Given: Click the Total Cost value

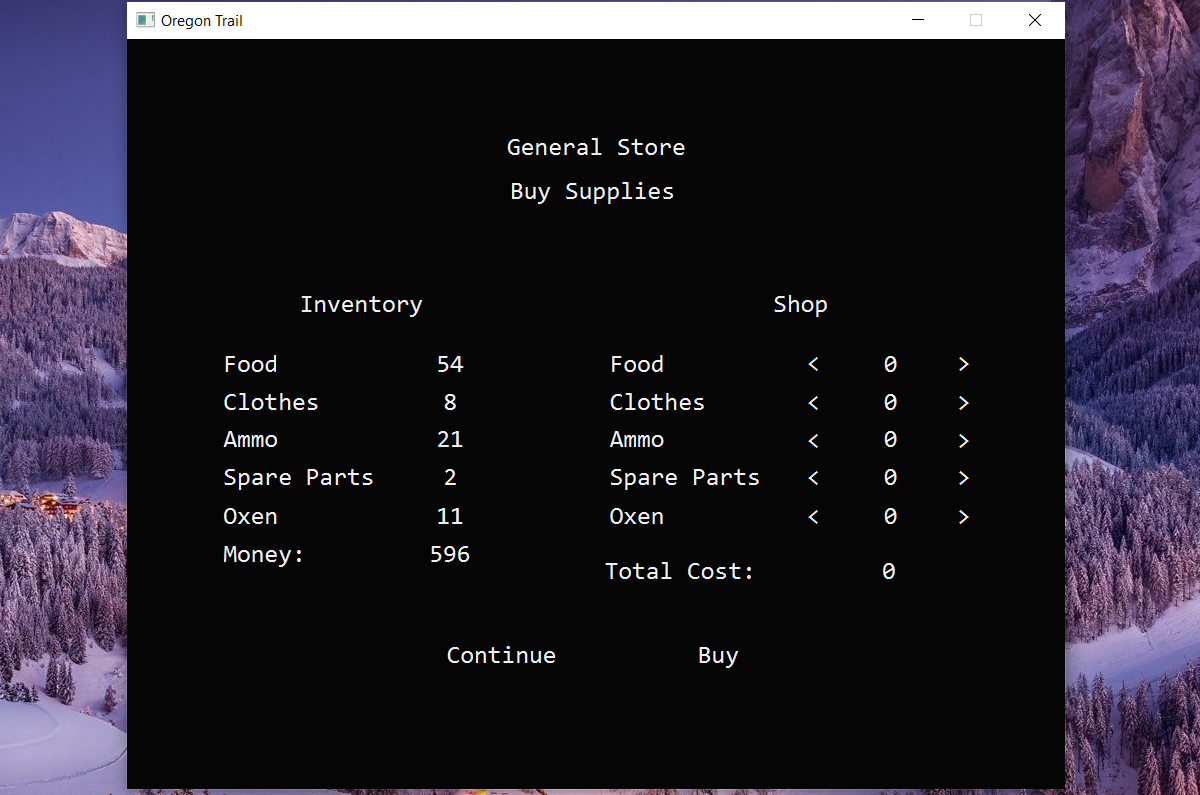Looking at the screenshot, I should click(888, 571).
